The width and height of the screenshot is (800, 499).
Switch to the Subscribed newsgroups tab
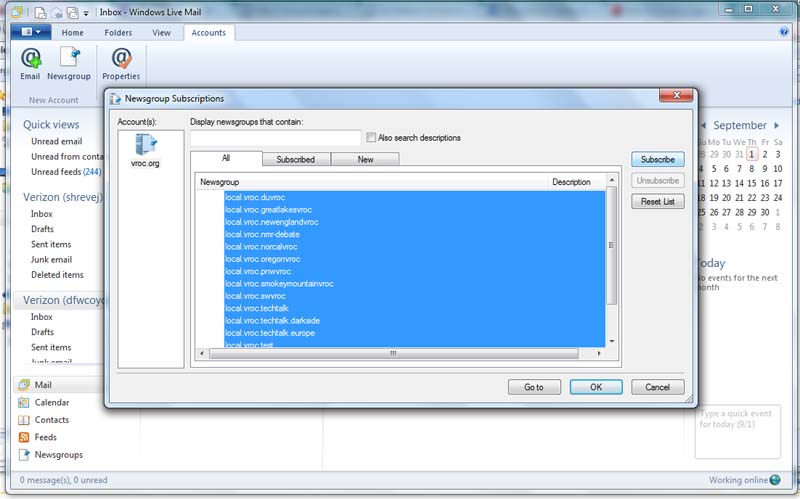pyautogui.click(x=296, y=159)
